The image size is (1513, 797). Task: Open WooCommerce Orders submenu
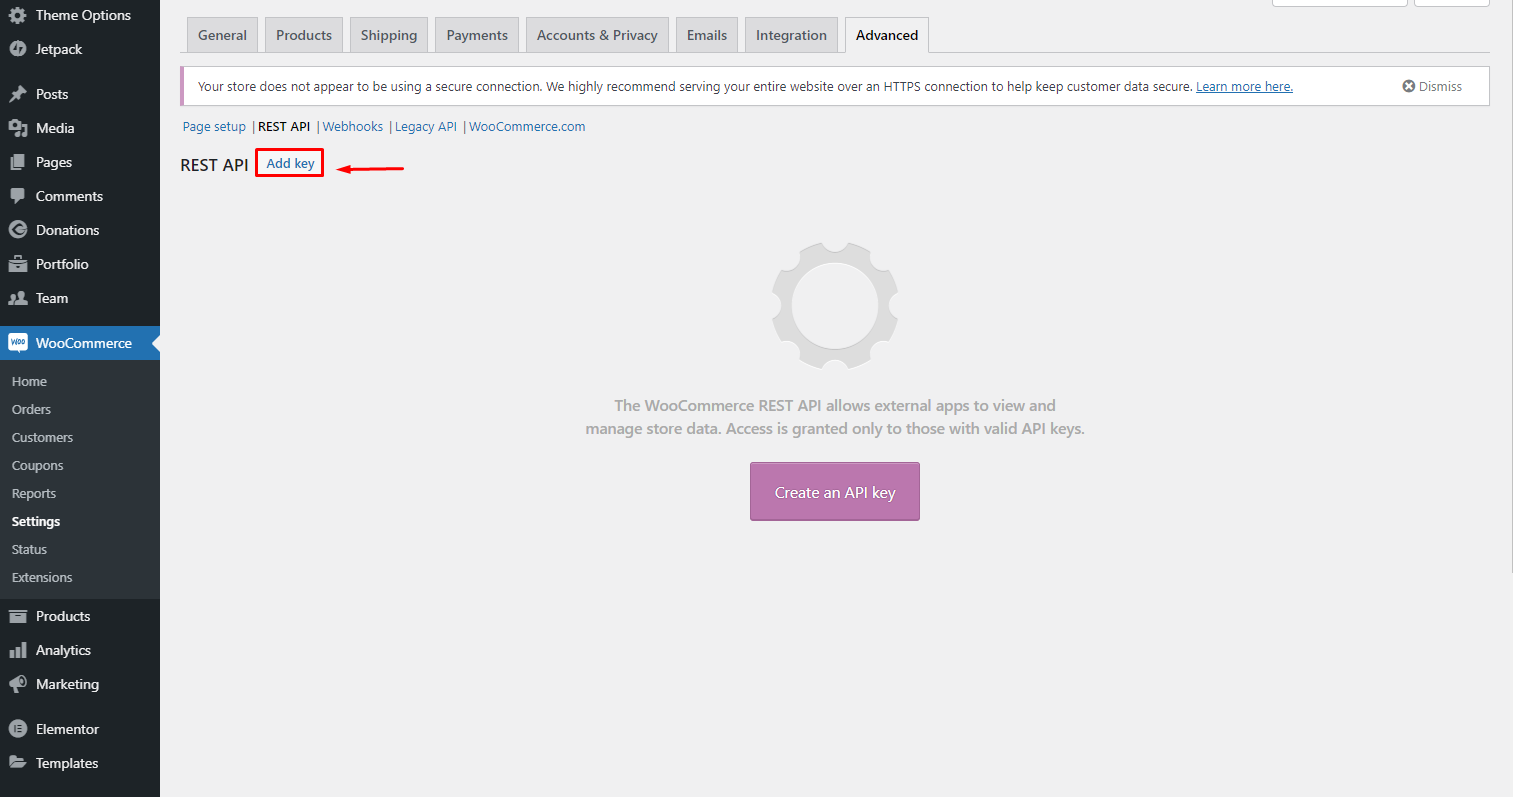pyautogui.click(x=80, y=410)
